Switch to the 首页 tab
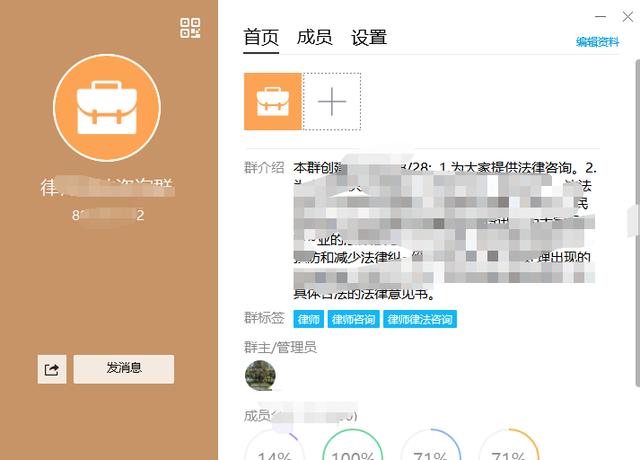 point(262,38)
